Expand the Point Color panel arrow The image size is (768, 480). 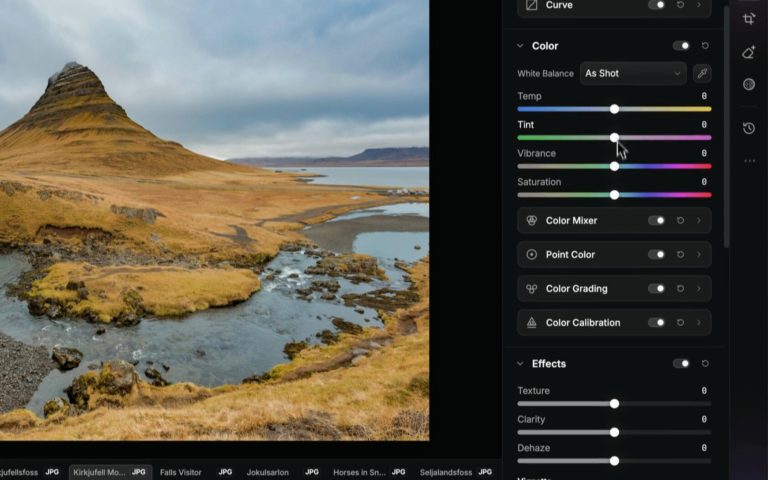[x=699, y=254]
